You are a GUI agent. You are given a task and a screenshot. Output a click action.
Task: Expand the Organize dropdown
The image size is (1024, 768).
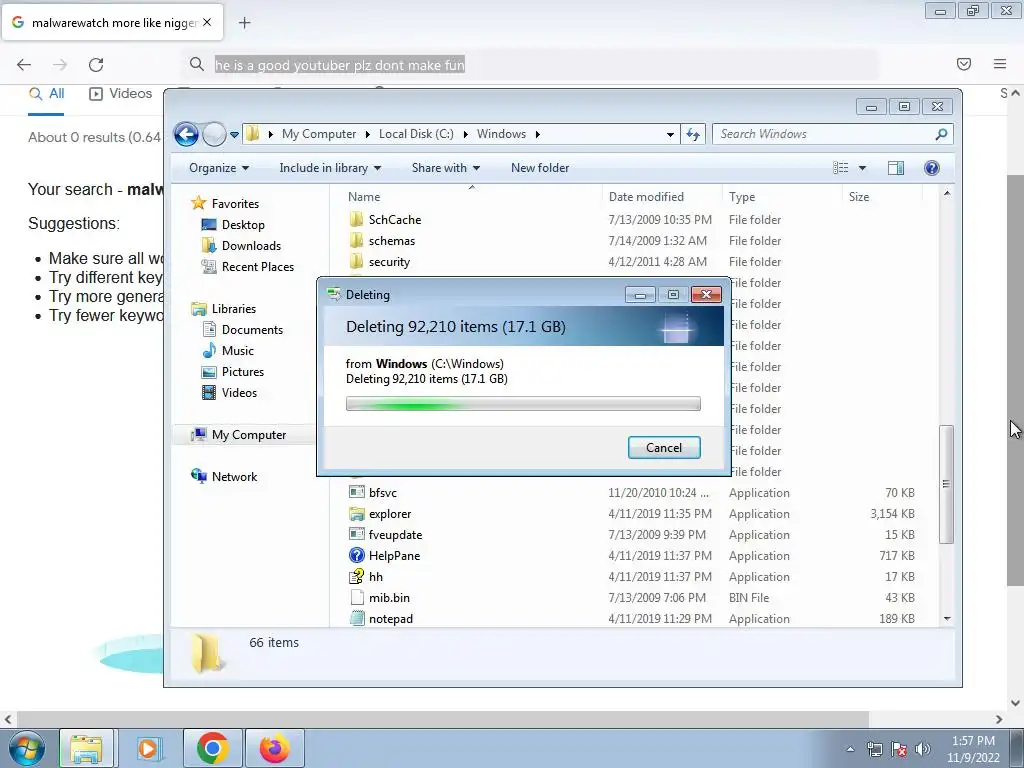[219, 168]
